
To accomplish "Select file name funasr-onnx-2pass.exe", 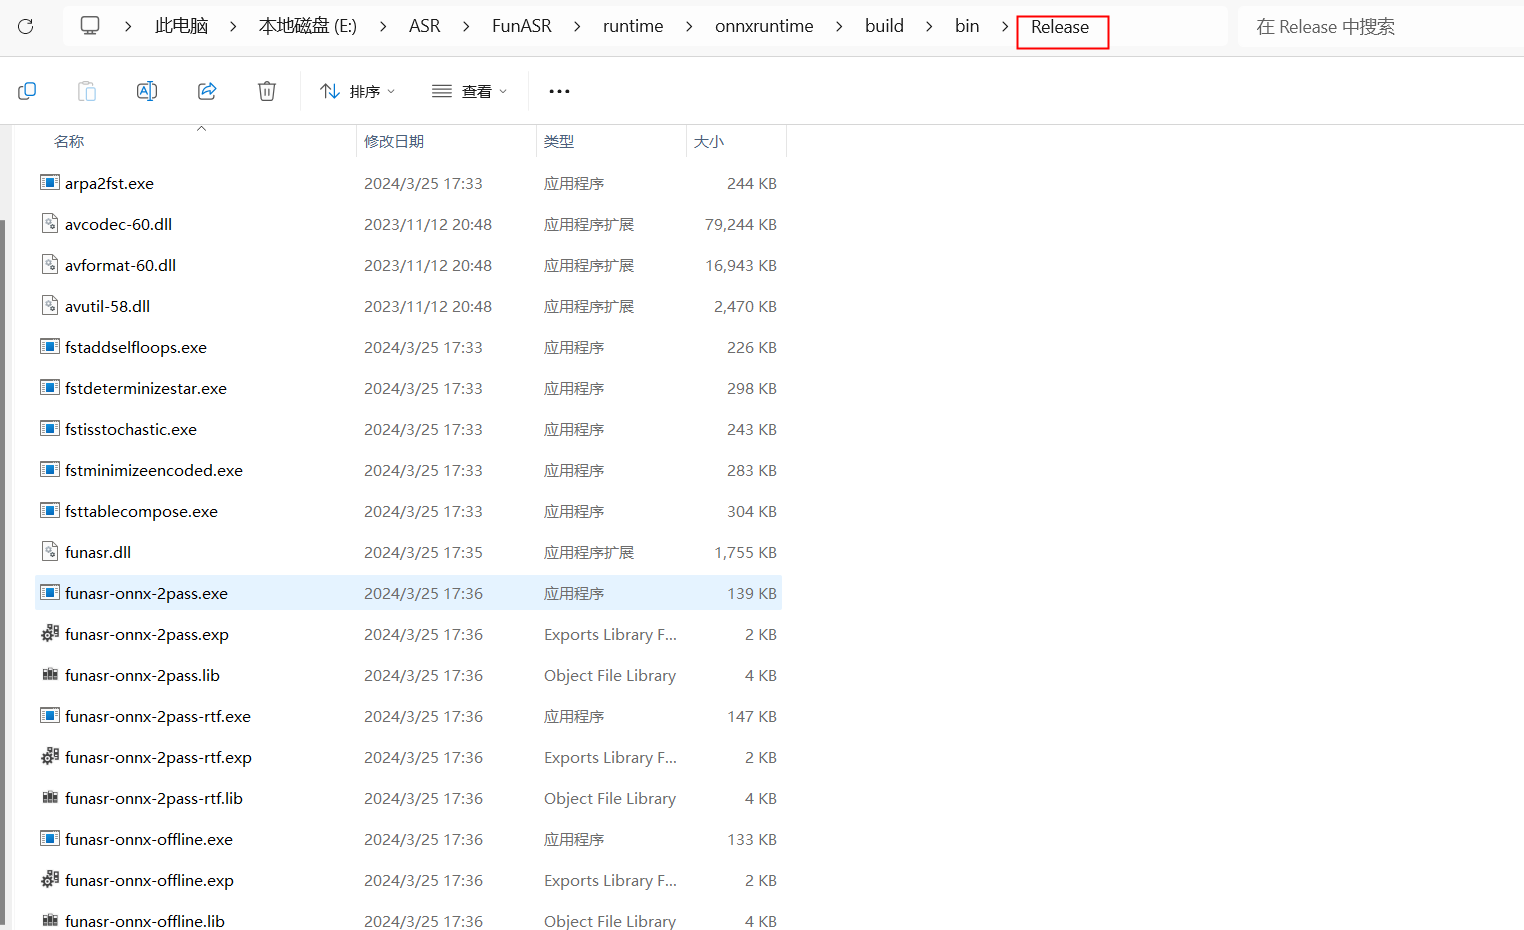I will [146, 593].
